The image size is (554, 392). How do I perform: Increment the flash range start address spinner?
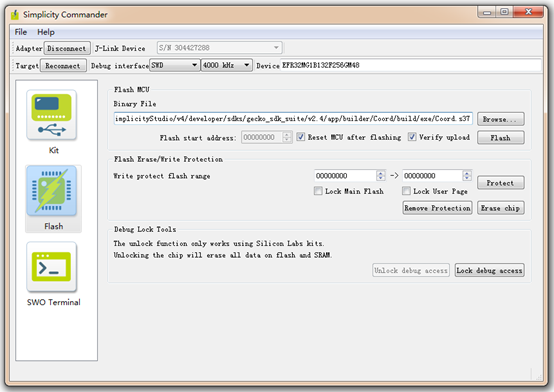pyautogui.click(x=381, y=173)
